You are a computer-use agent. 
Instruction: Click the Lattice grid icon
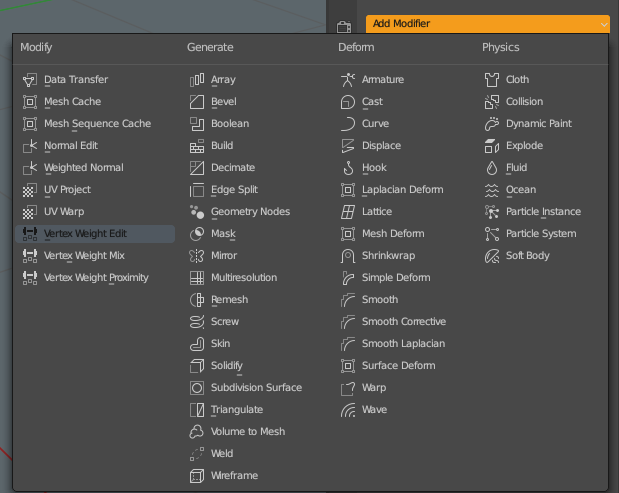coord(348,212)
